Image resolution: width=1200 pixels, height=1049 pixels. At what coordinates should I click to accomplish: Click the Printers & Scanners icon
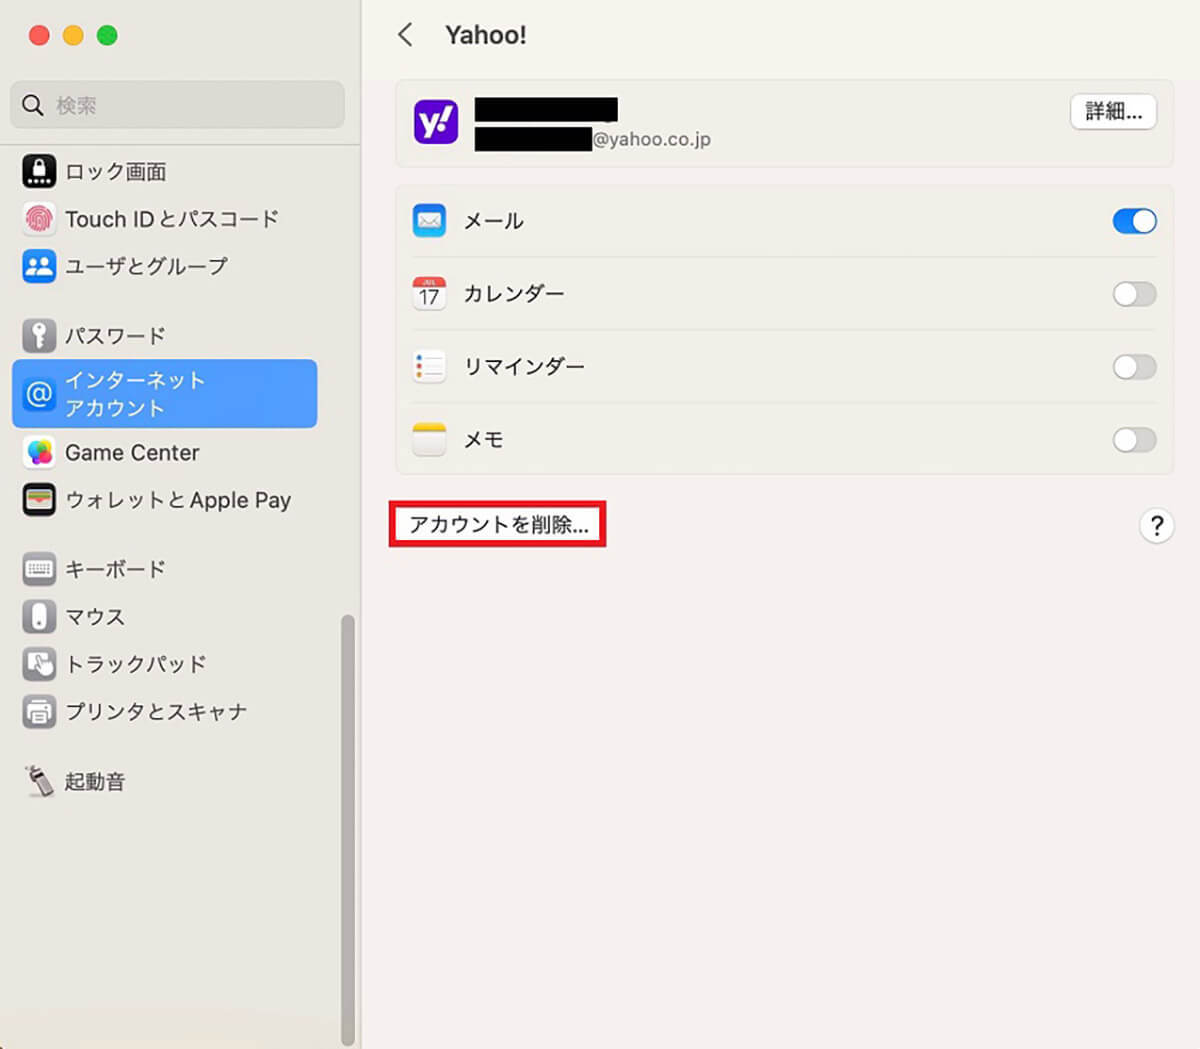coord(39,711)
